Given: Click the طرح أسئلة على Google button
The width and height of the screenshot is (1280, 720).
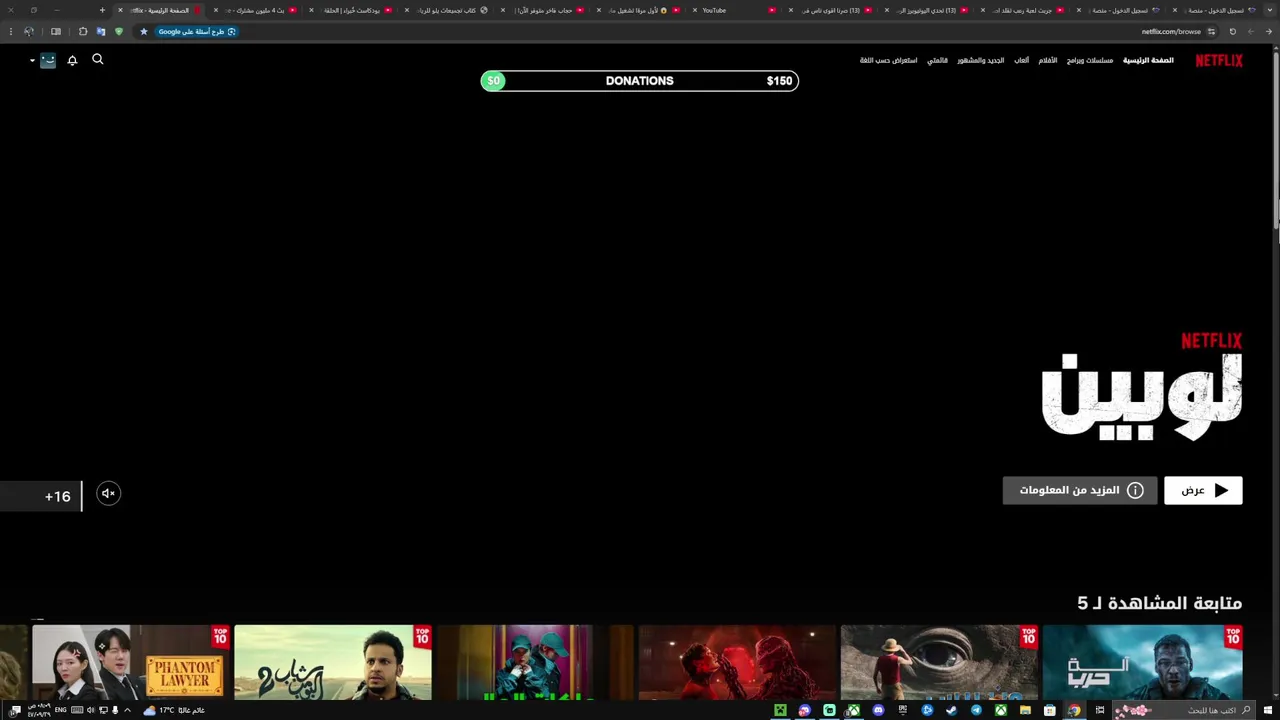Looking at the screenshot, I should pyautogui.click(x=197, y=31).
